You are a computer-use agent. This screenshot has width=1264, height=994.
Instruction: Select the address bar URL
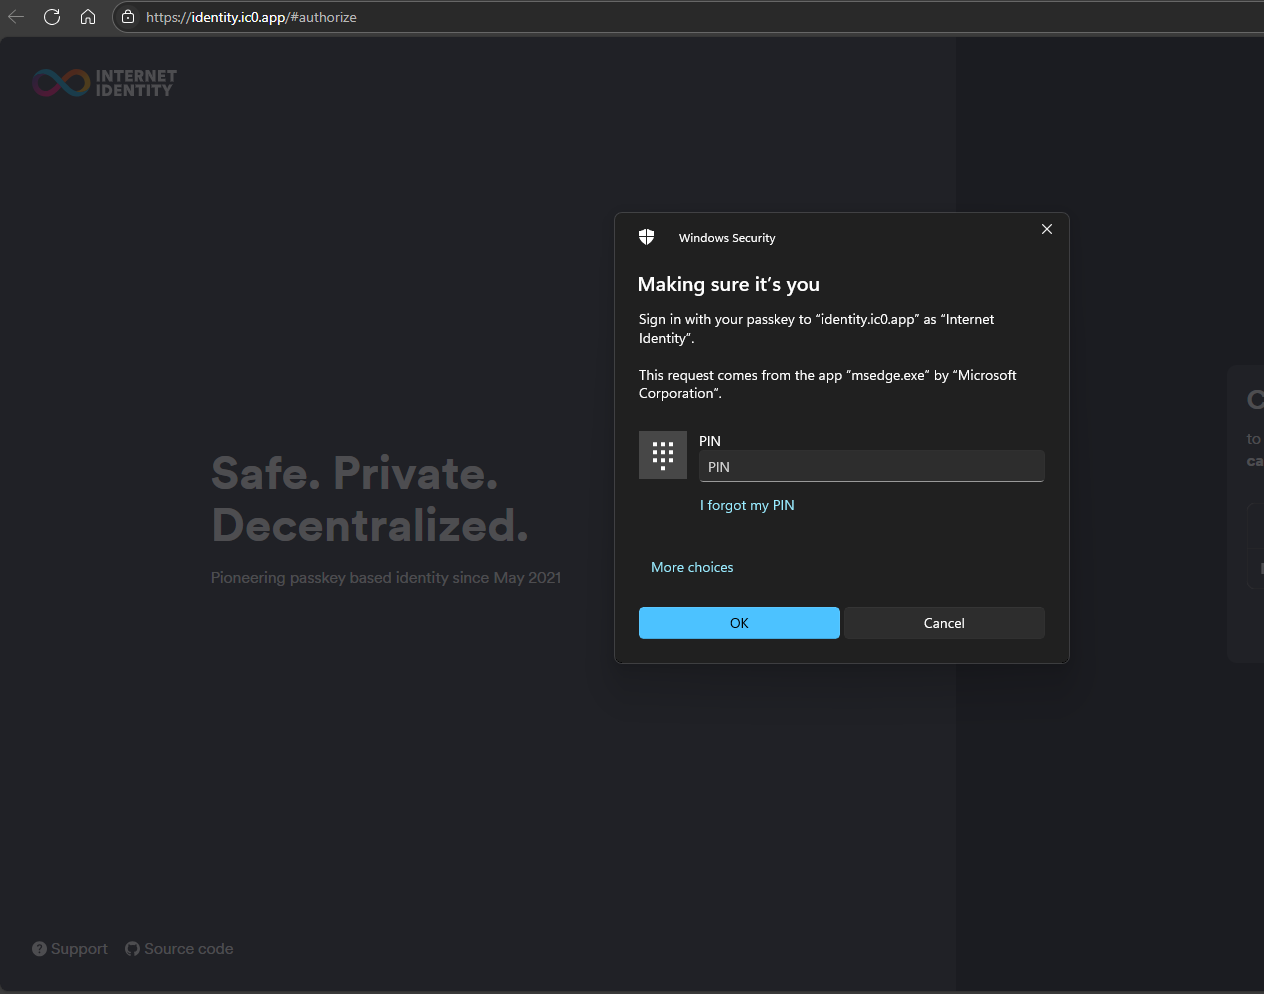(x=251, y=17)
